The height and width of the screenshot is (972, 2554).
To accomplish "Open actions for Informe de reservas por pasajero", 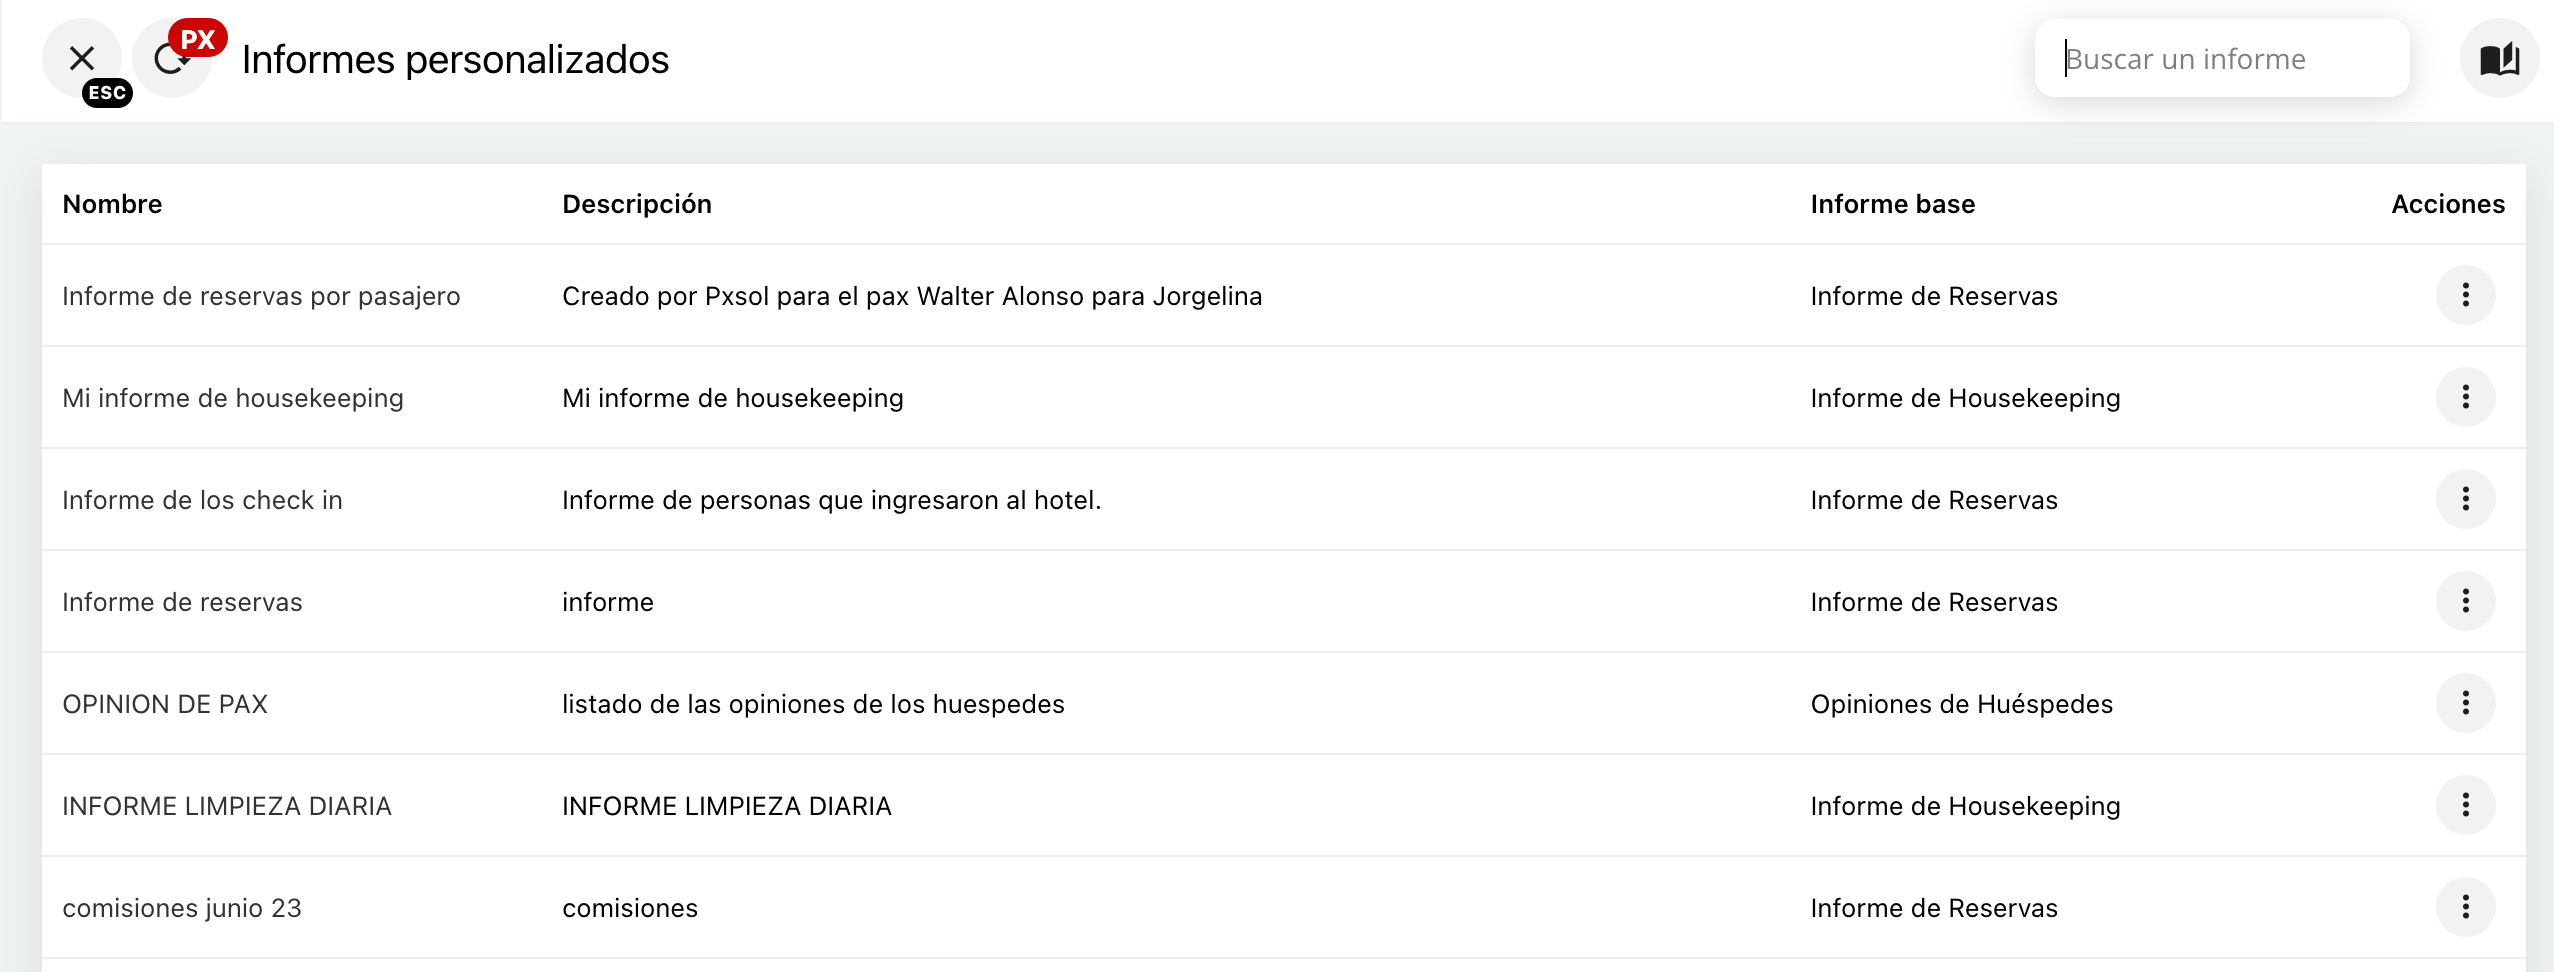I will [x=2466, y=295].
